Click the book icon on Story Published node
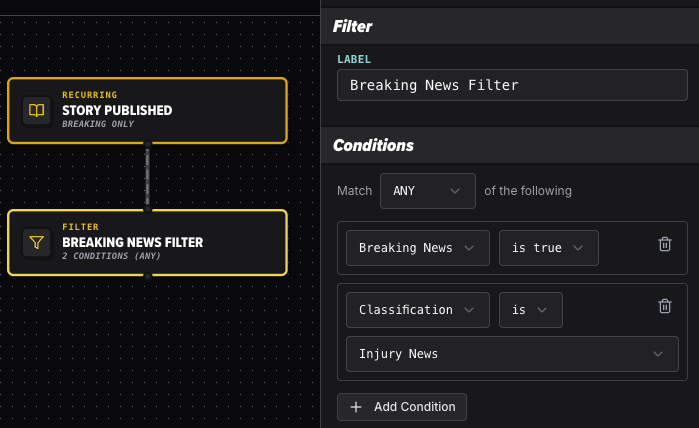Image resolution: width=699 pixels, height=428 pixels. coord(37,110)
